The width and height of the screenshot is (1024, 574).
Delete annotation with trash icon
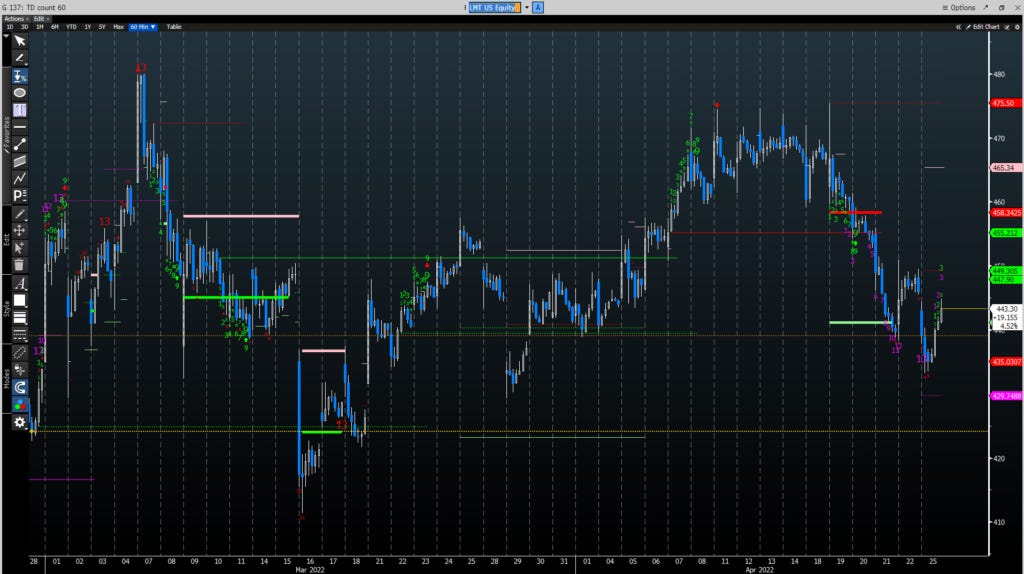[x=20, y=264]
